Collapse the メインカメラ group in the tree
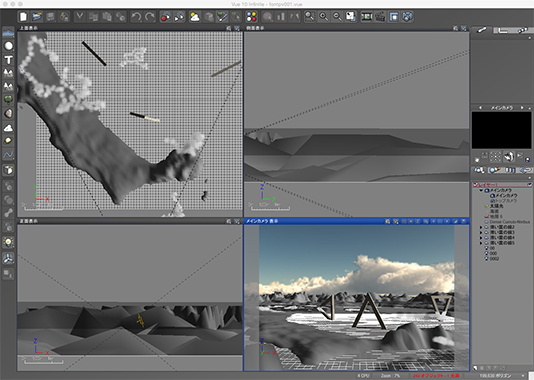This screenshot has height=380, width=534. [481, 191]
